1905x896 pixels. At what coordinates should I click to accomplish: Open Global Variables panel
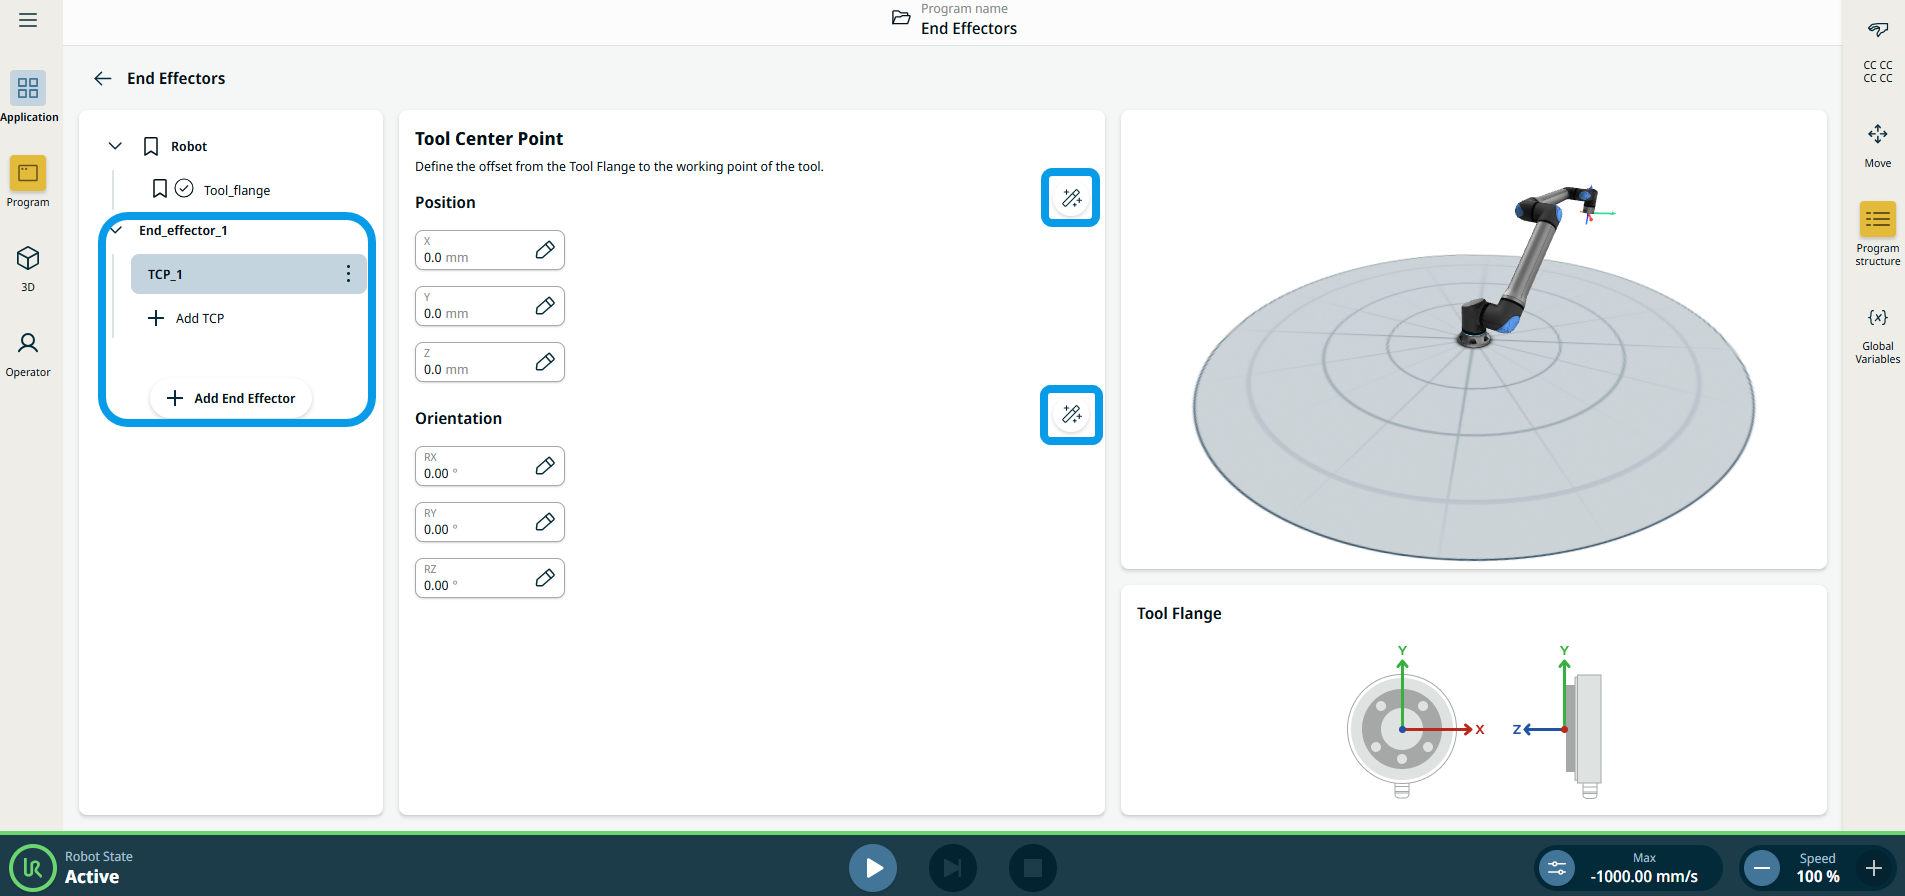[x=1877, y=333]
